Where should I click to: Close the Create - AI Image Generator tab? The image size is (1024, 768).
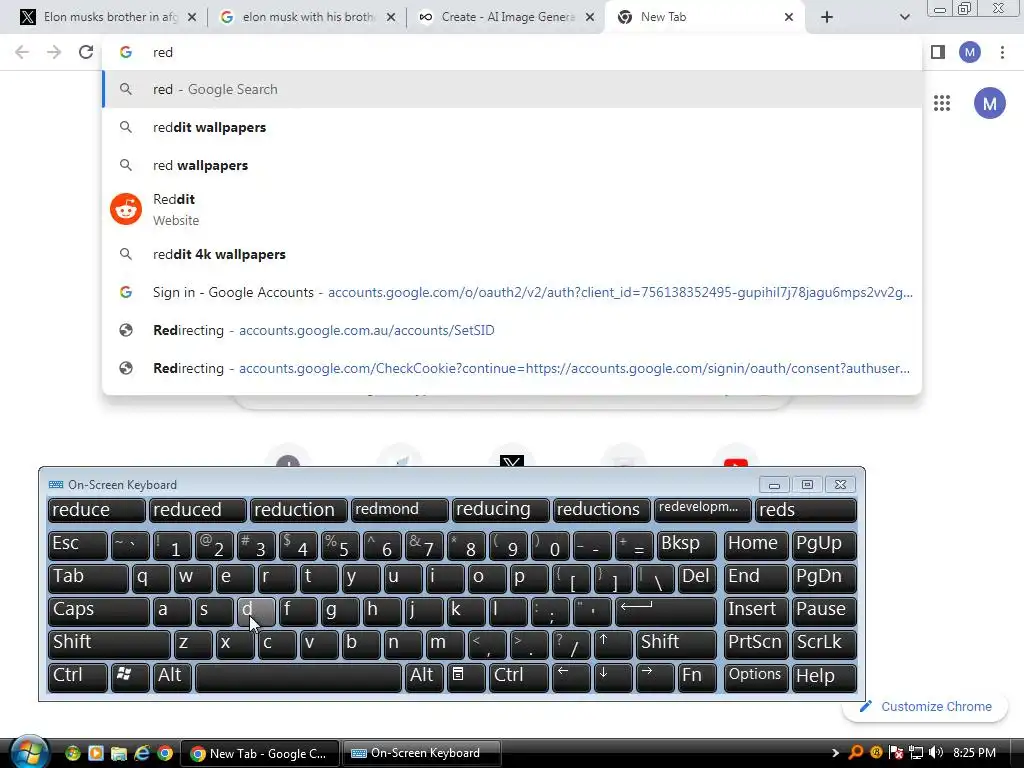[590, 17]
